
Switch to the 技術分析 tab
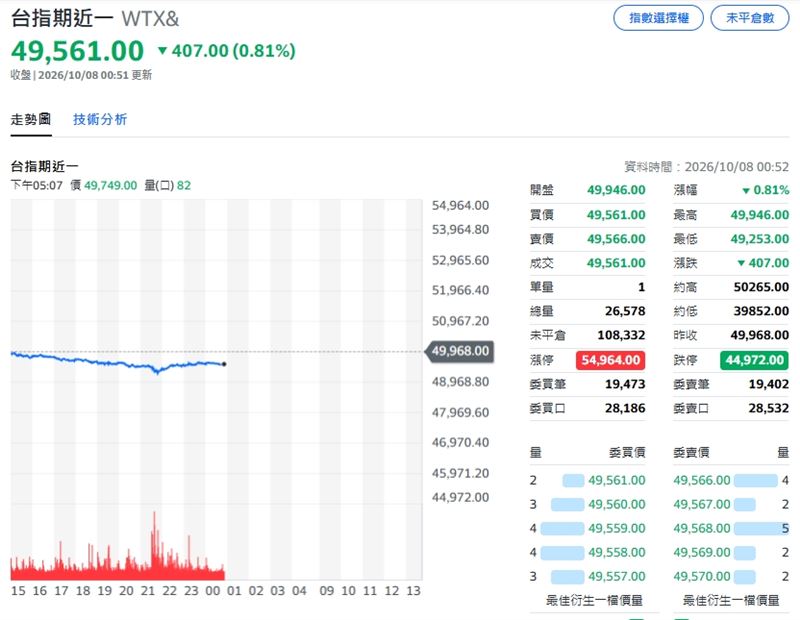[100, 119]
